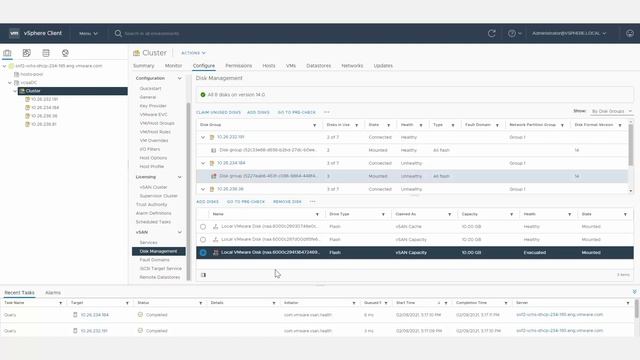This screenshot has height=360, width=640.
Task: Select hosts-pool in the tree
Action: tap(31, 74)
